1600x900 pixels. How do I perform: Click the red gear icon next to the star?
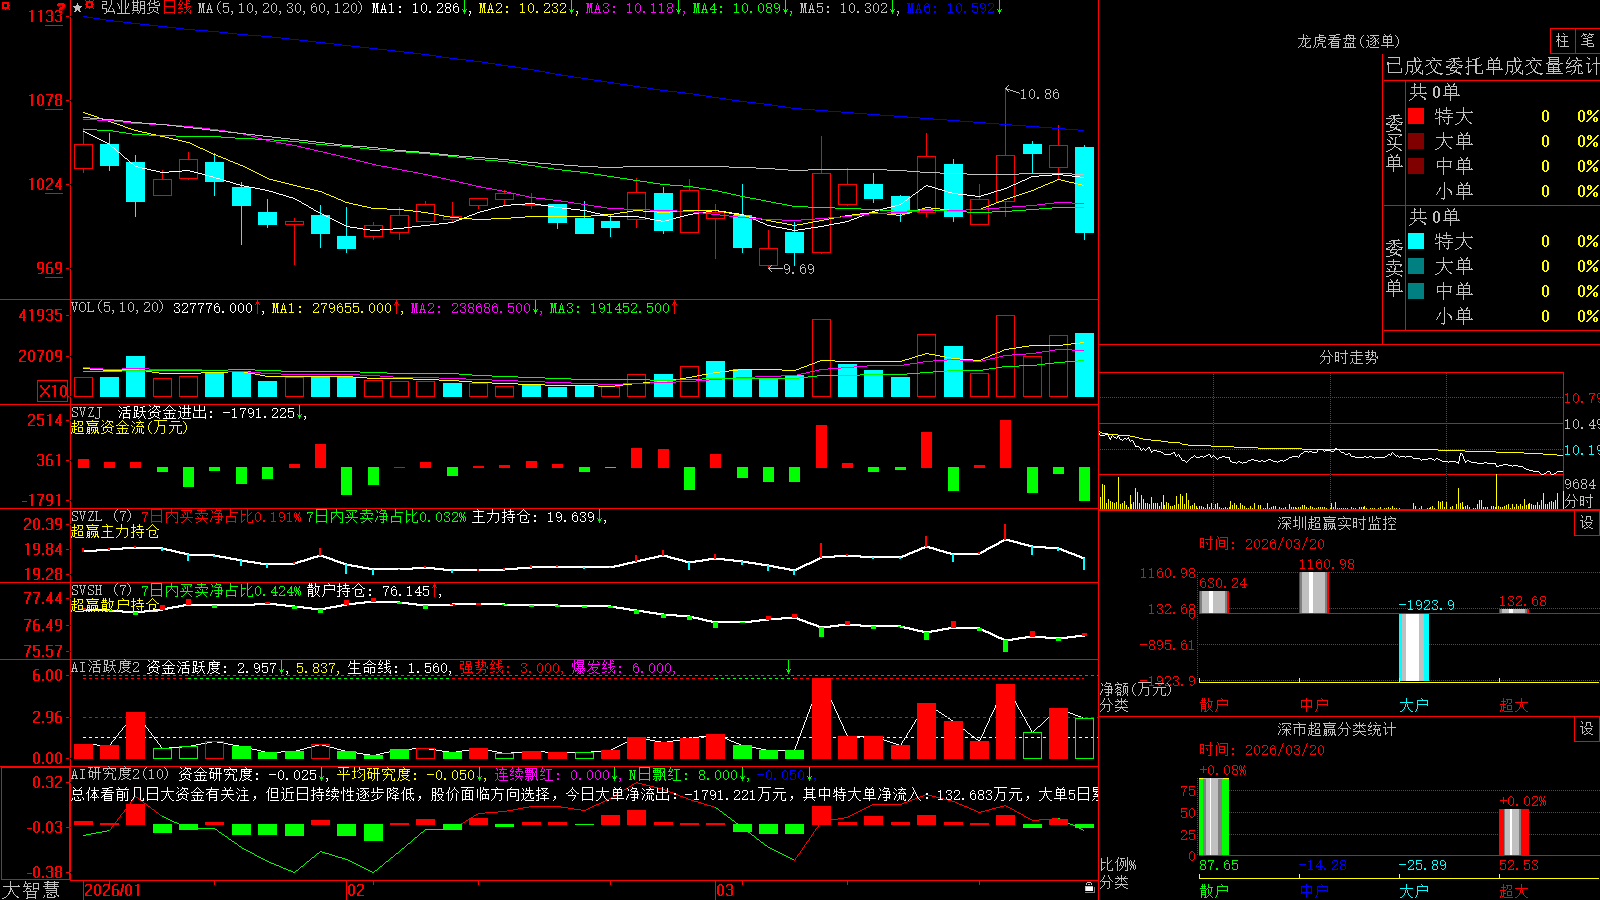pyautogui.click(x=91, y=7)
